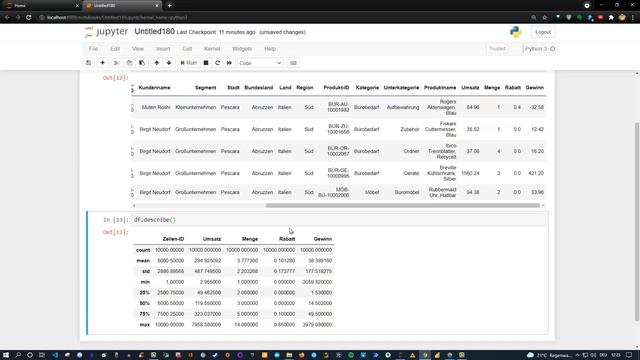Click the max row label
The height and width of the screenshot is (360, 640).
(144, 325)
